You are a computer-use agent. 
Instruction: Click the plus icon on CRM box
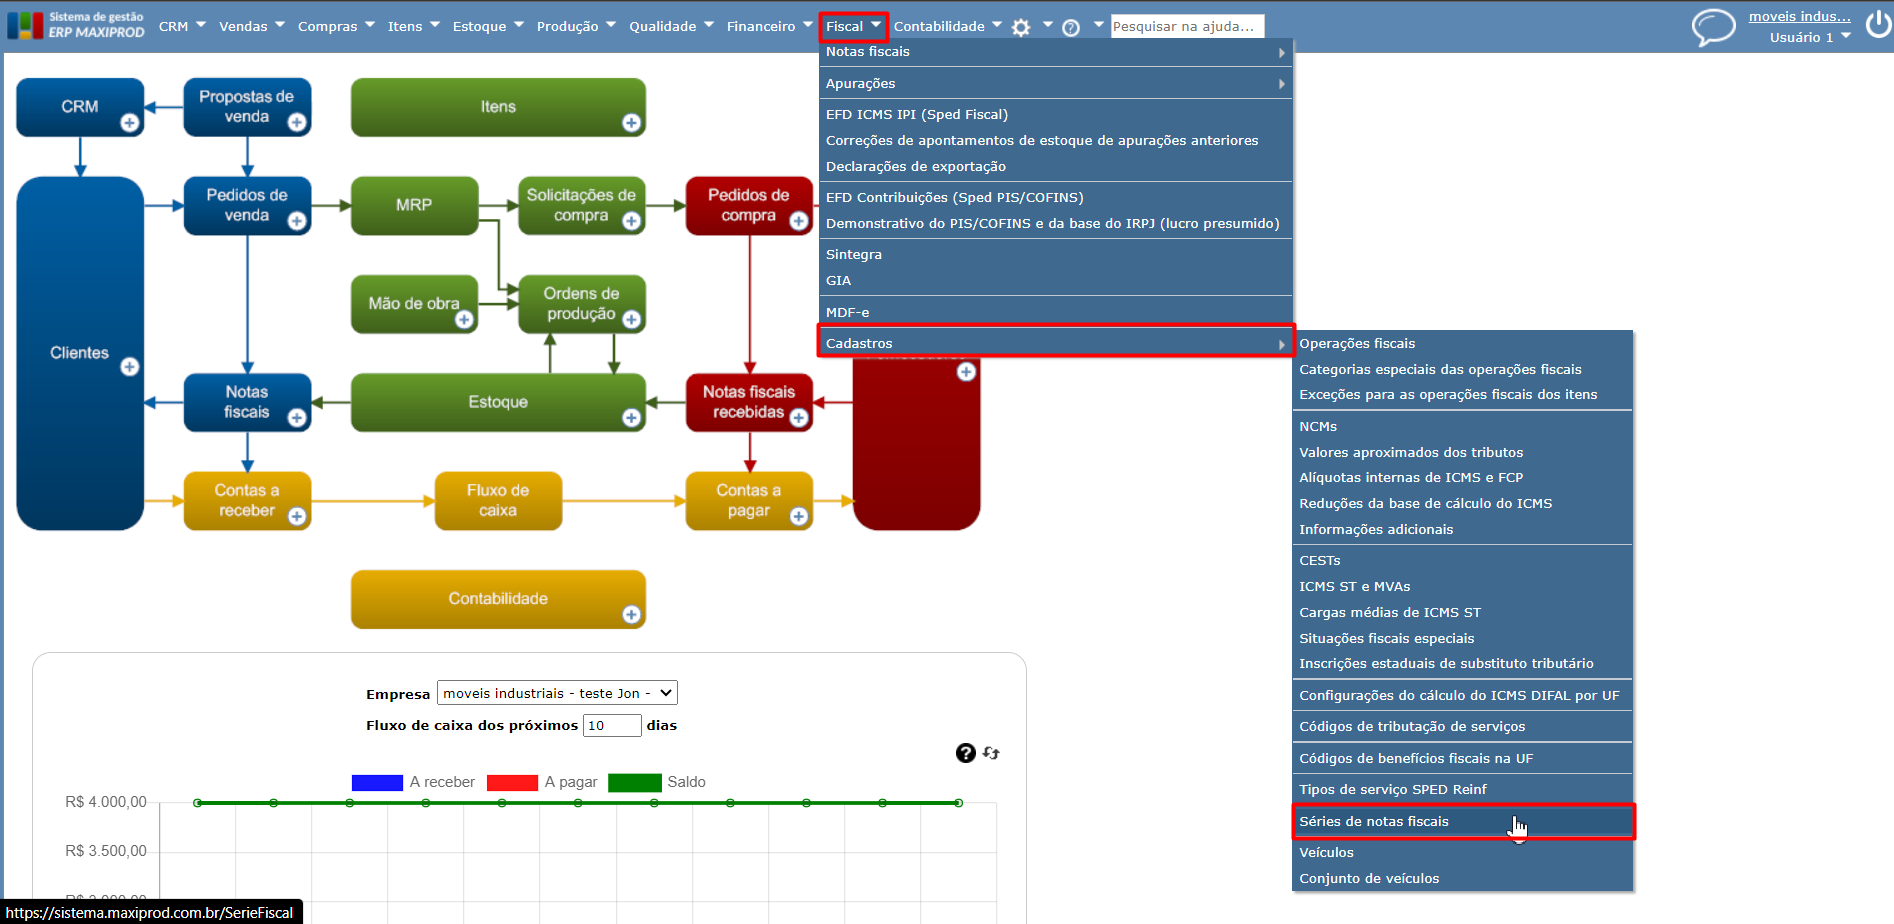point(129,122)
